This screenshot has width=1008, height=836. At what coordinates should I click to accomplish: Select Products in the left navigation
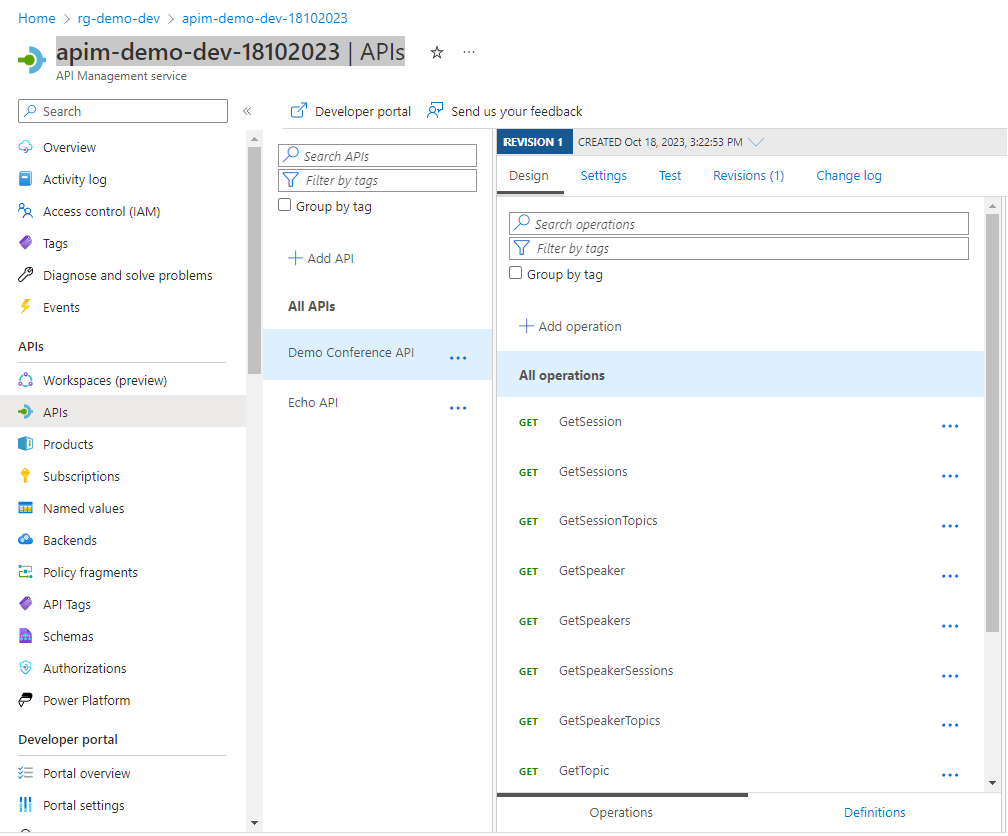[x=66, y=443]
